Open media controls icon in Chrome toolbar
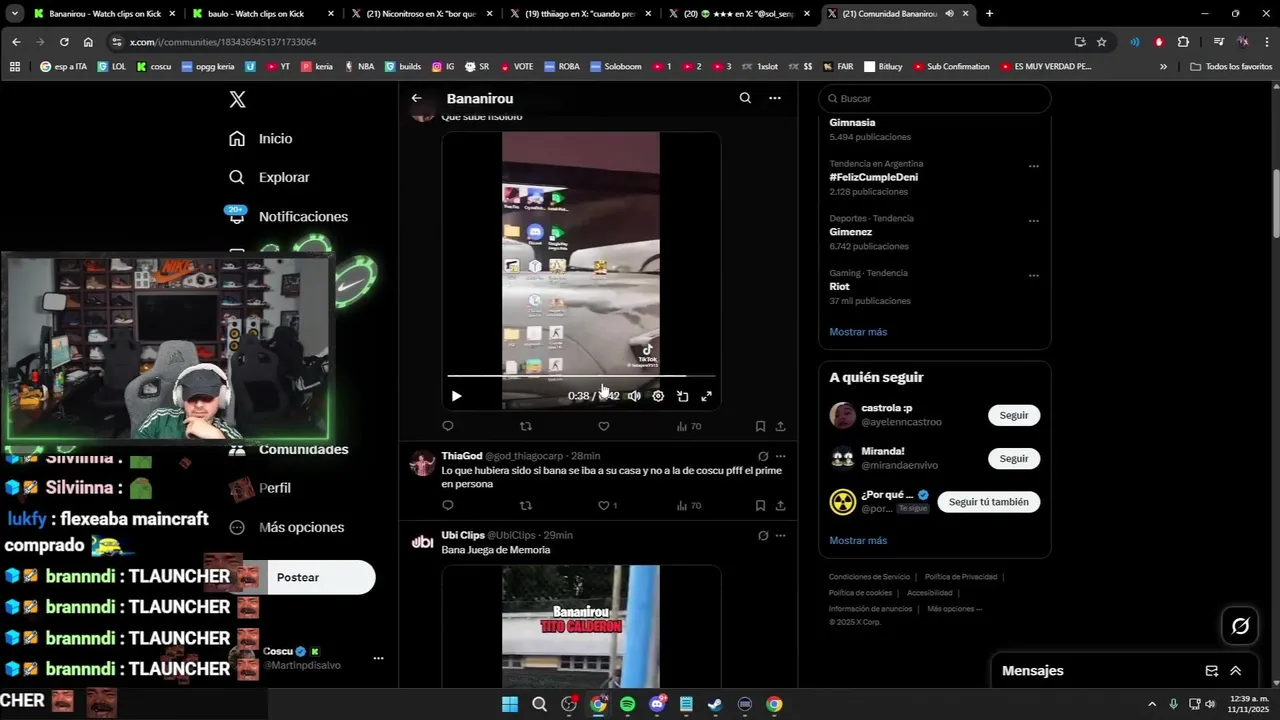 1218,42
